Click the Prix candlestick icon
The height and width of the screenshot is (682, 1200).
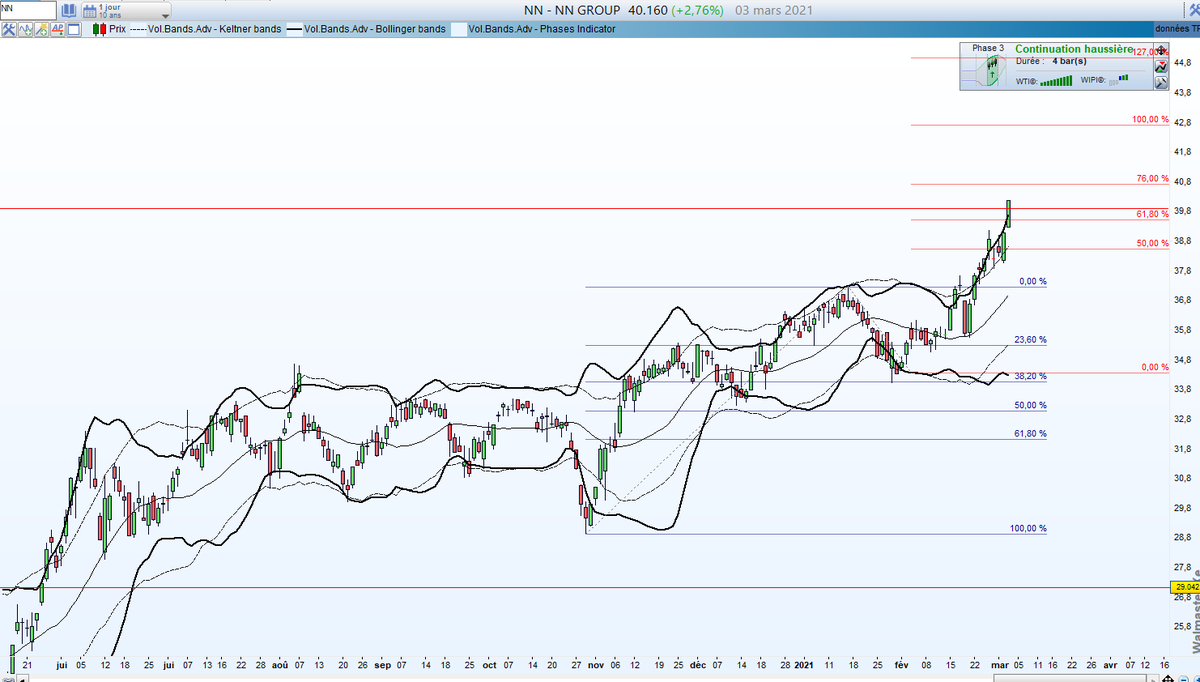(99, 29)
